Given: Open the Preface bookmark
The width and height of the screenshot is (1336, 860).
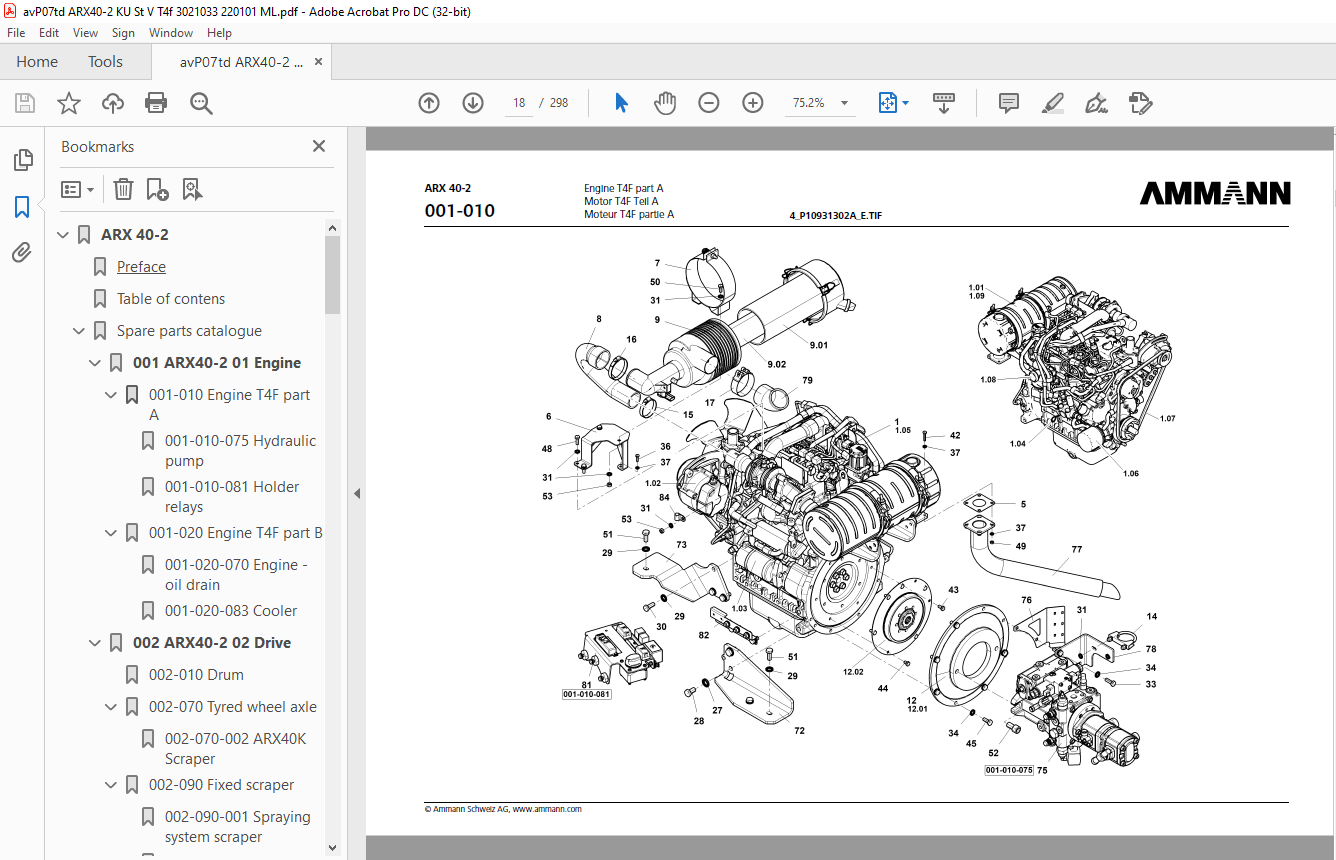Looking at the screenshot, I should pos(141,267).
